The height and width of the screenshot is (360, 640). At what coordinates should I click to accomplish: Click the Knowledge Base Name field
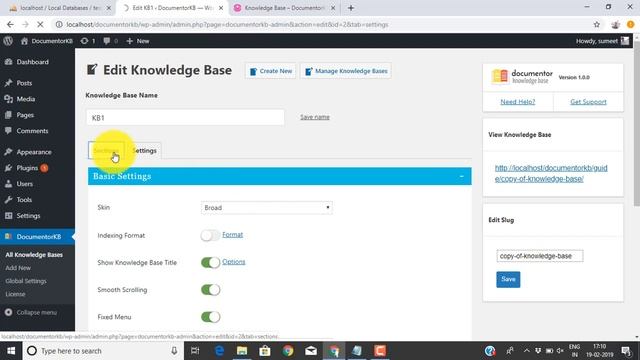[x=185, y=118]
